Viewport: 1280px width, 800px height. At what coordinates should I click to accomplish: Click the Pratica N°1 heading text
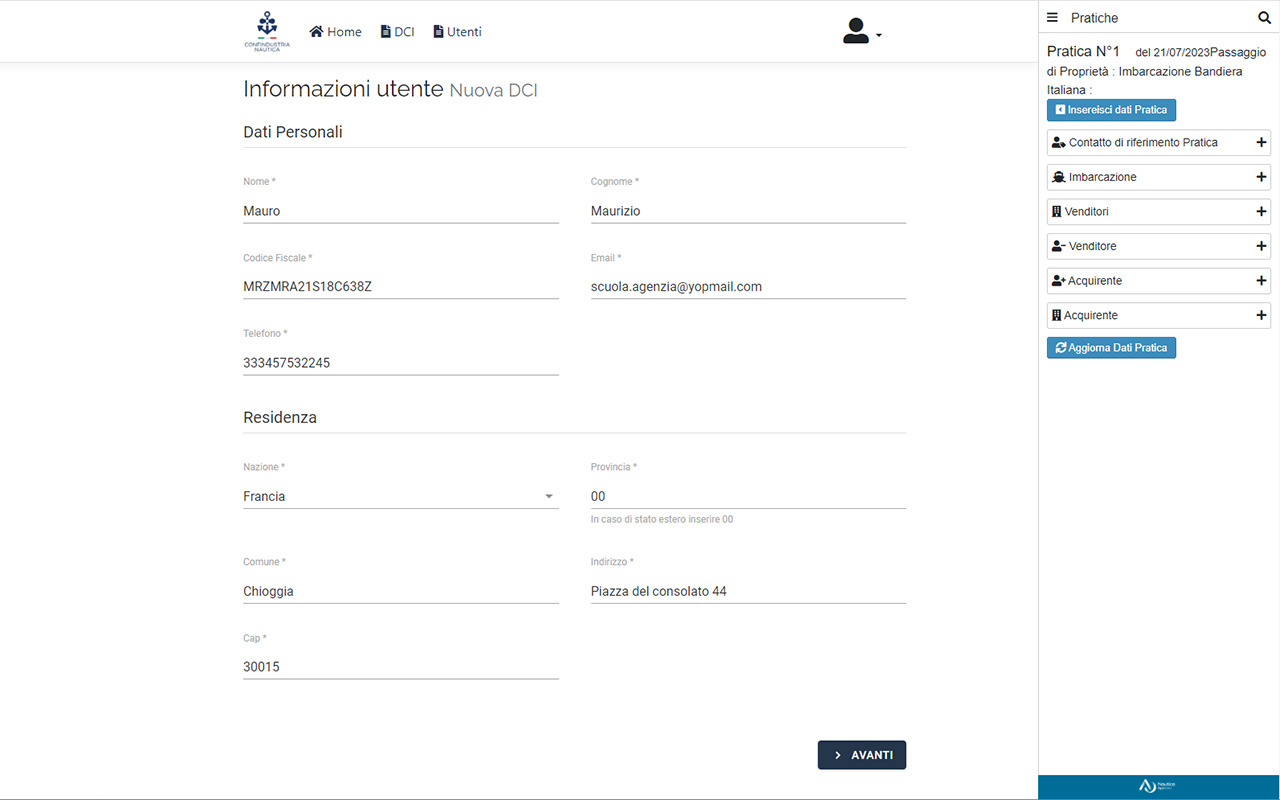1083,51
